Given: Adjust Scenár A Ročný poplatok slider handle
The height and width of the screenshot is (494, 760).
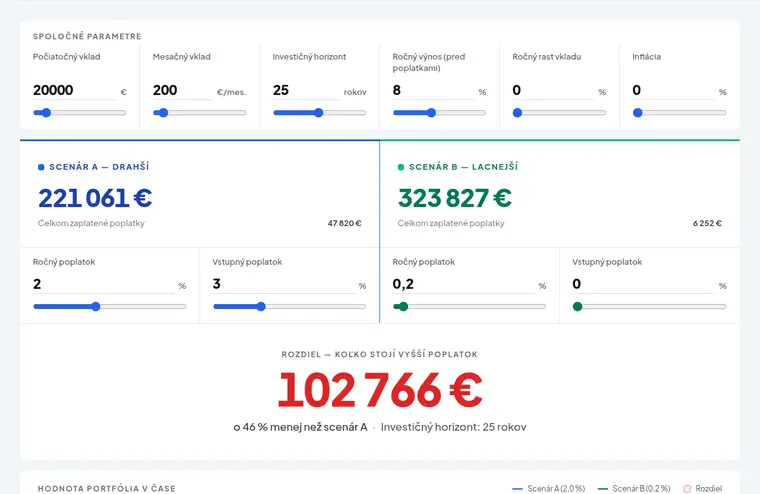Looking at the screenshot, I should click(96, 306).
